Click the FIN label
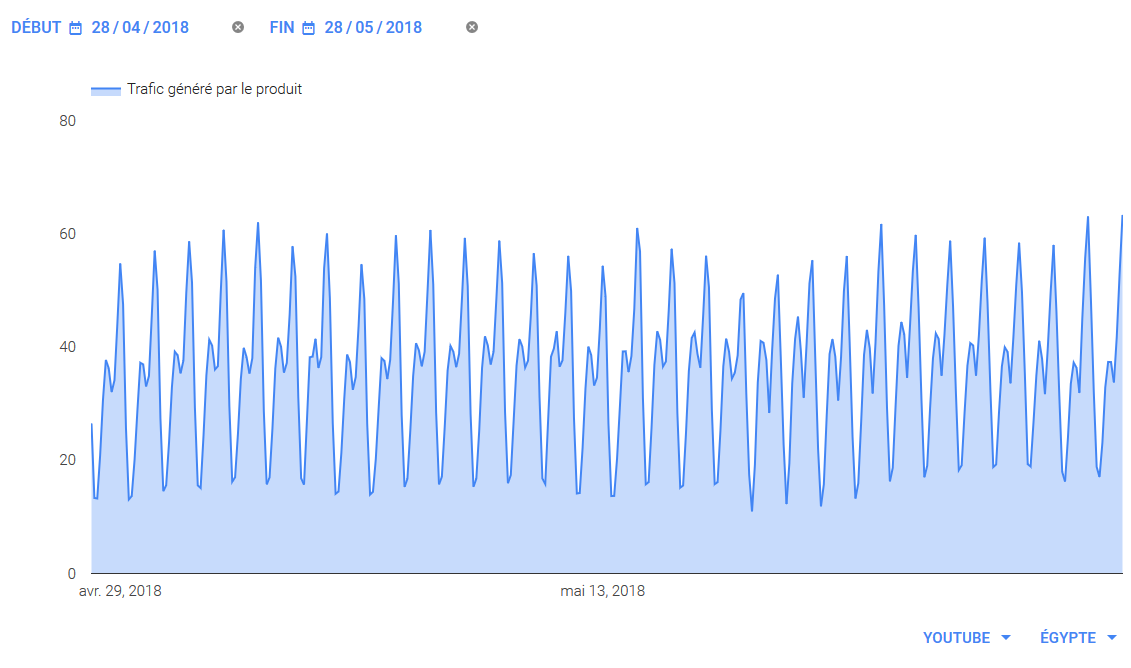1131x668 pixels. pos(282,27)
